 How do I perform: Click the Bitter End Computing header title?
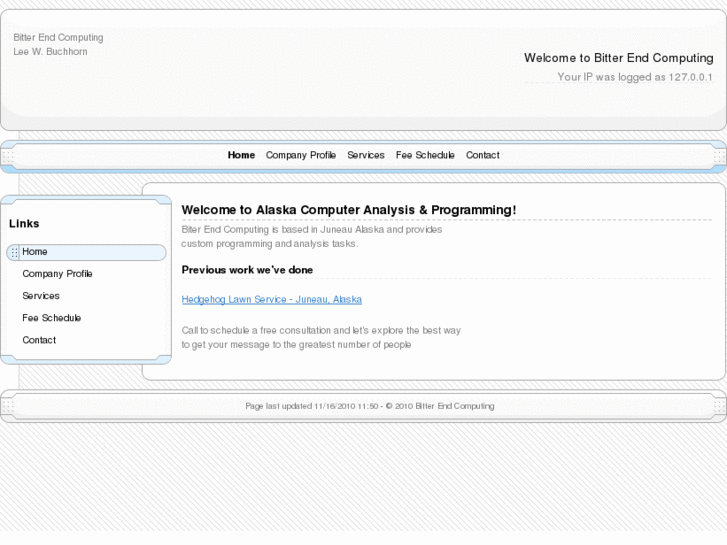[x=58, y=38]
